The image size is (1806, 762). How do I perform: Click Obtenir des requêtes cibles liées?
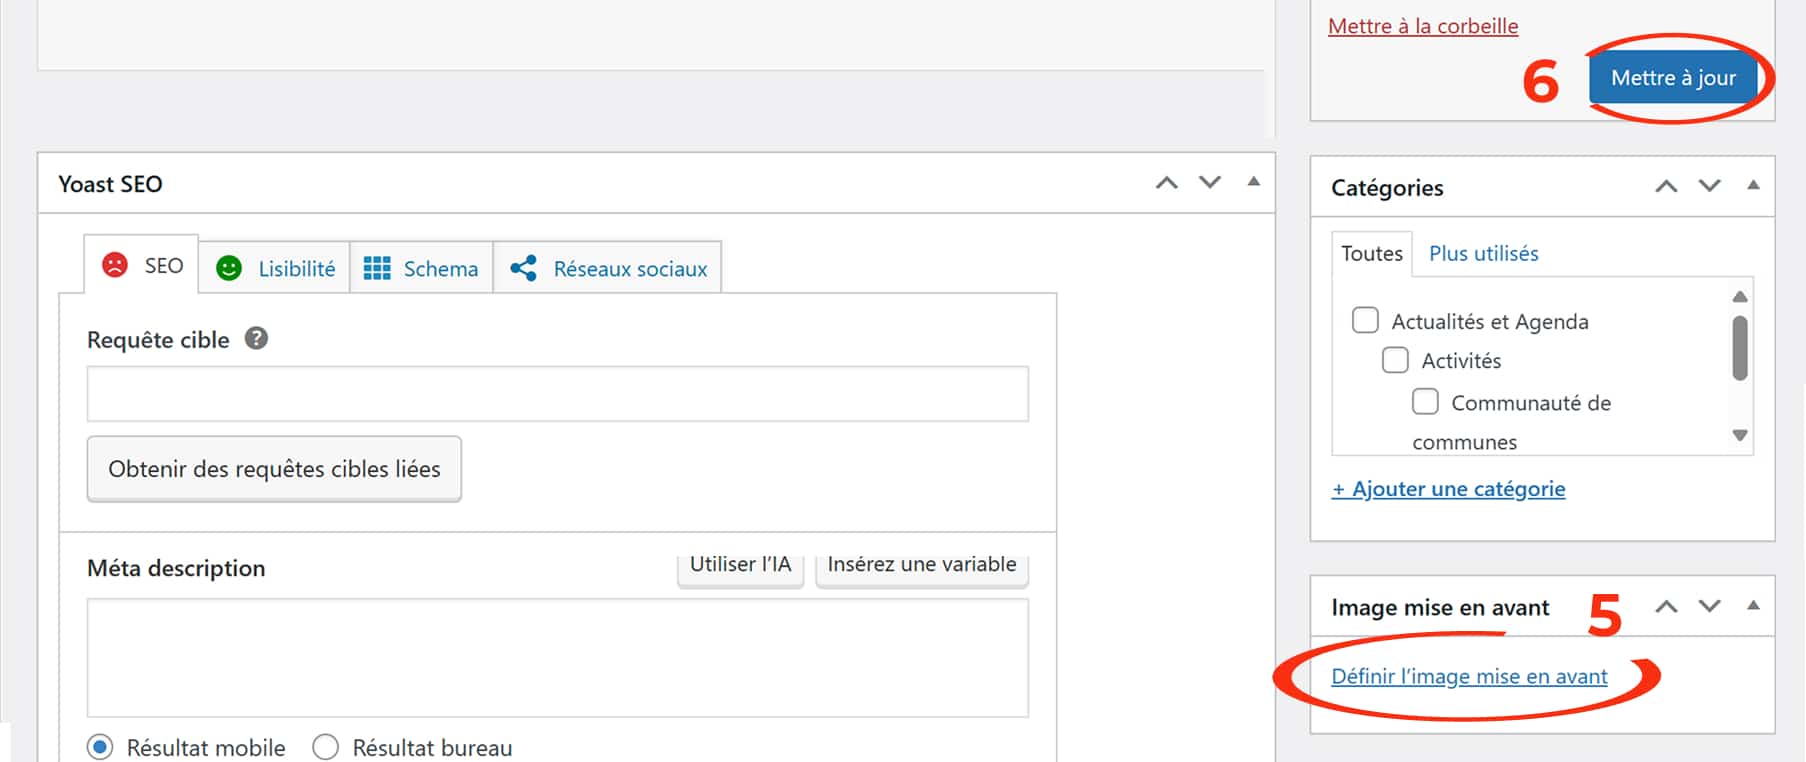[x=274, y=469]
